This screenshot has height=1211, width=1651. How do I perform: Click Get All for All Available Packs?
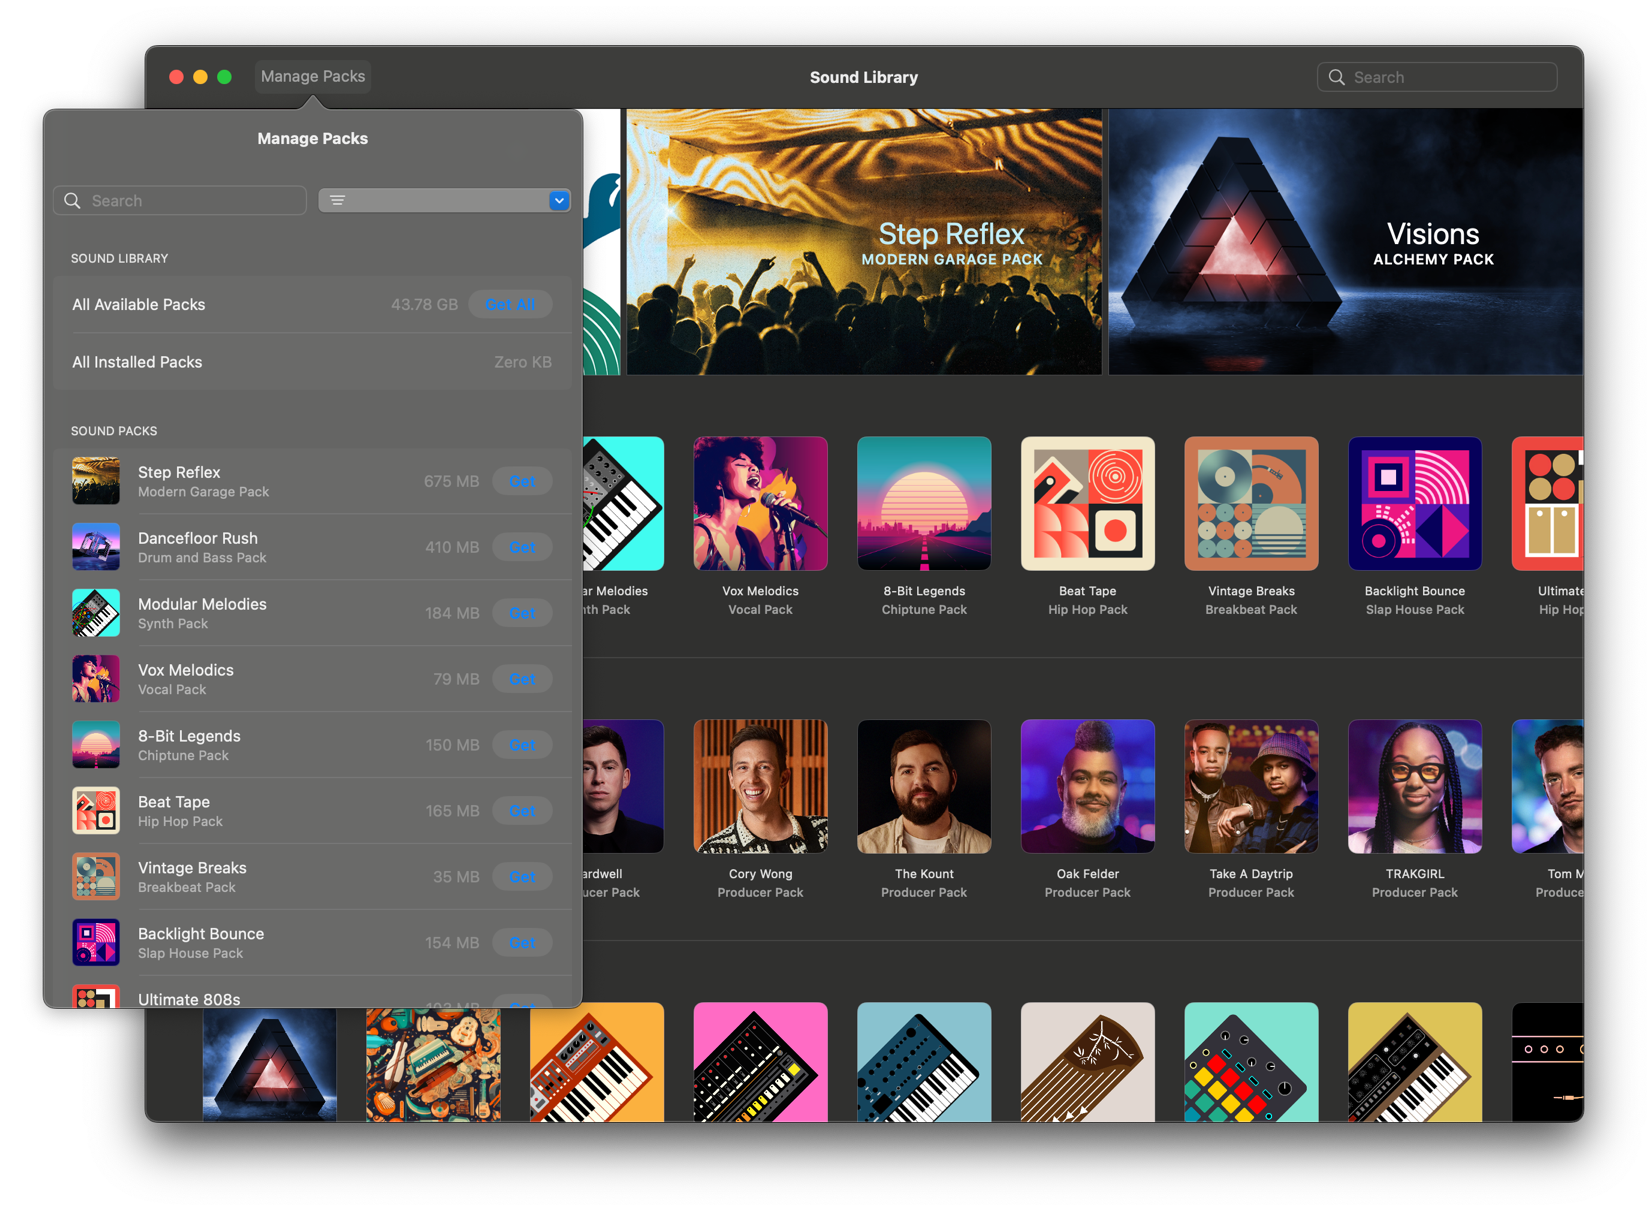point(510,304)
